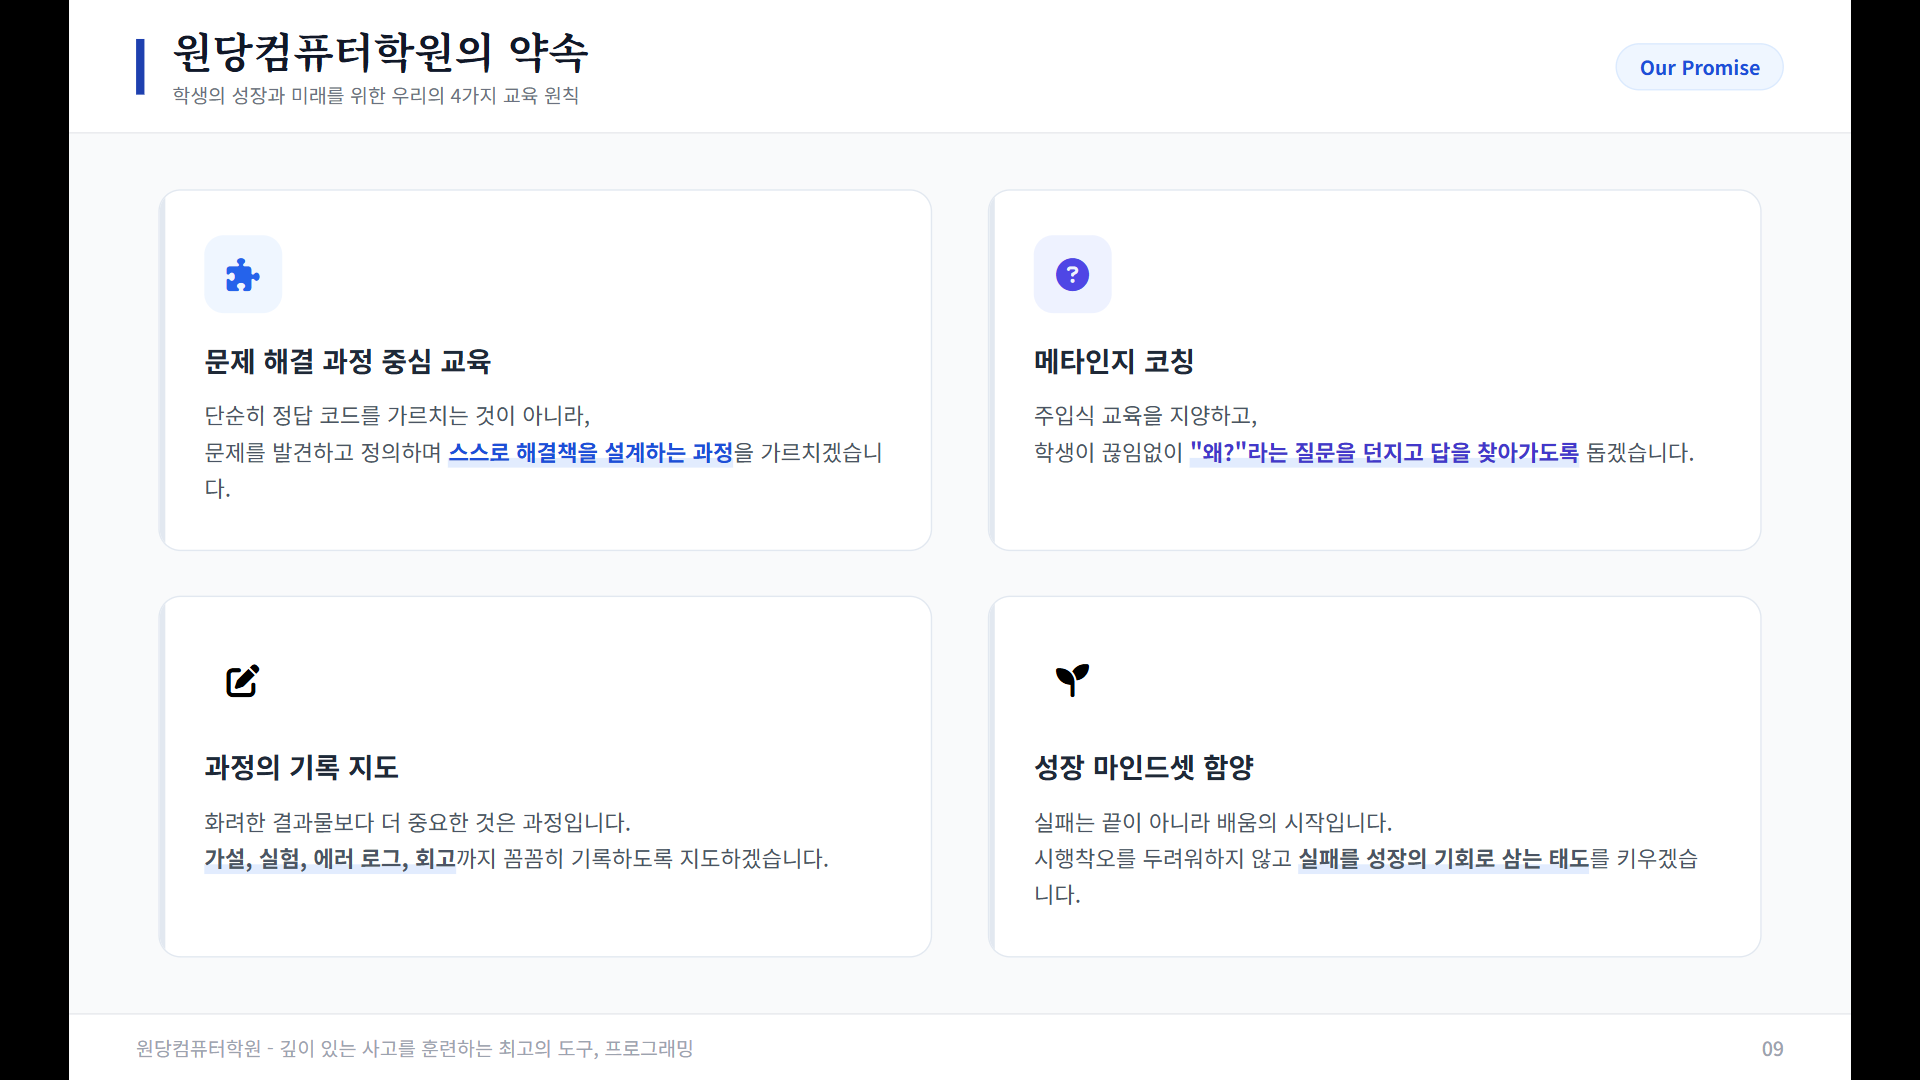Click highlighted text 실패를 성장의 기회로 삼는 태도
The image size is (1920, 1080).
click(x=1443, y=859)
